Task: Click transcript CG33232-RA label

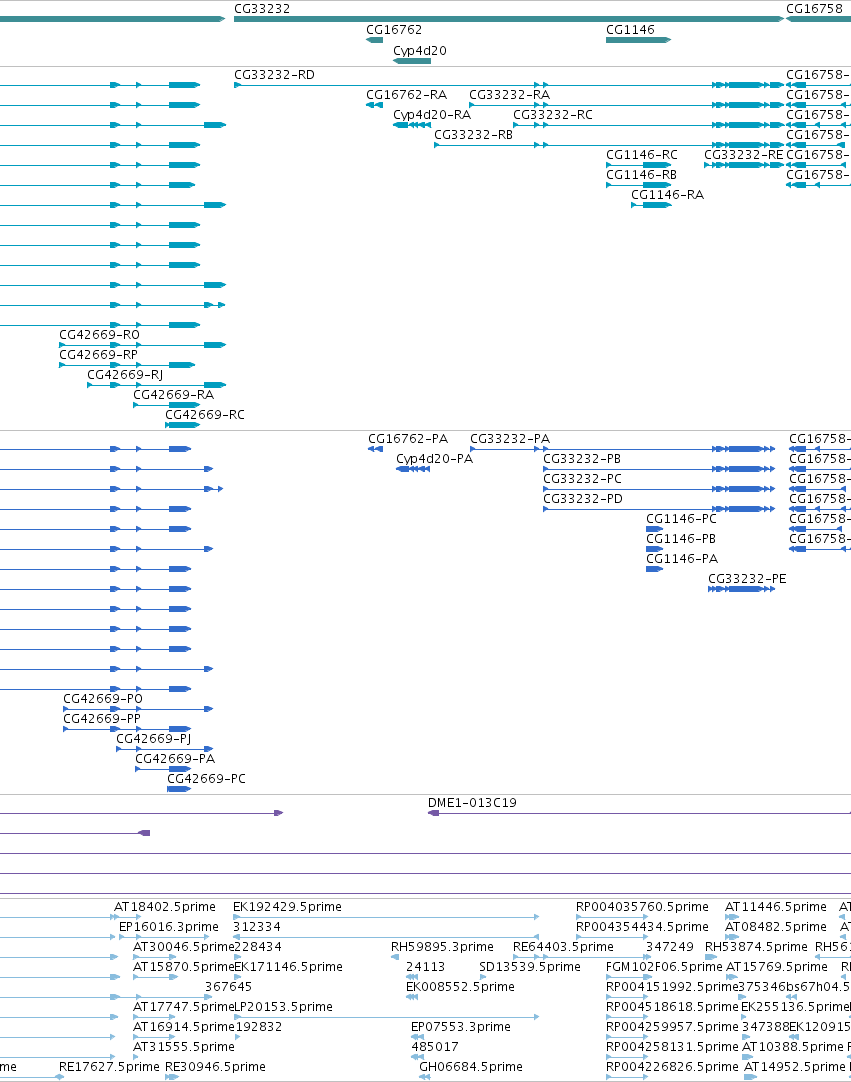Action: tap(509, 95)
